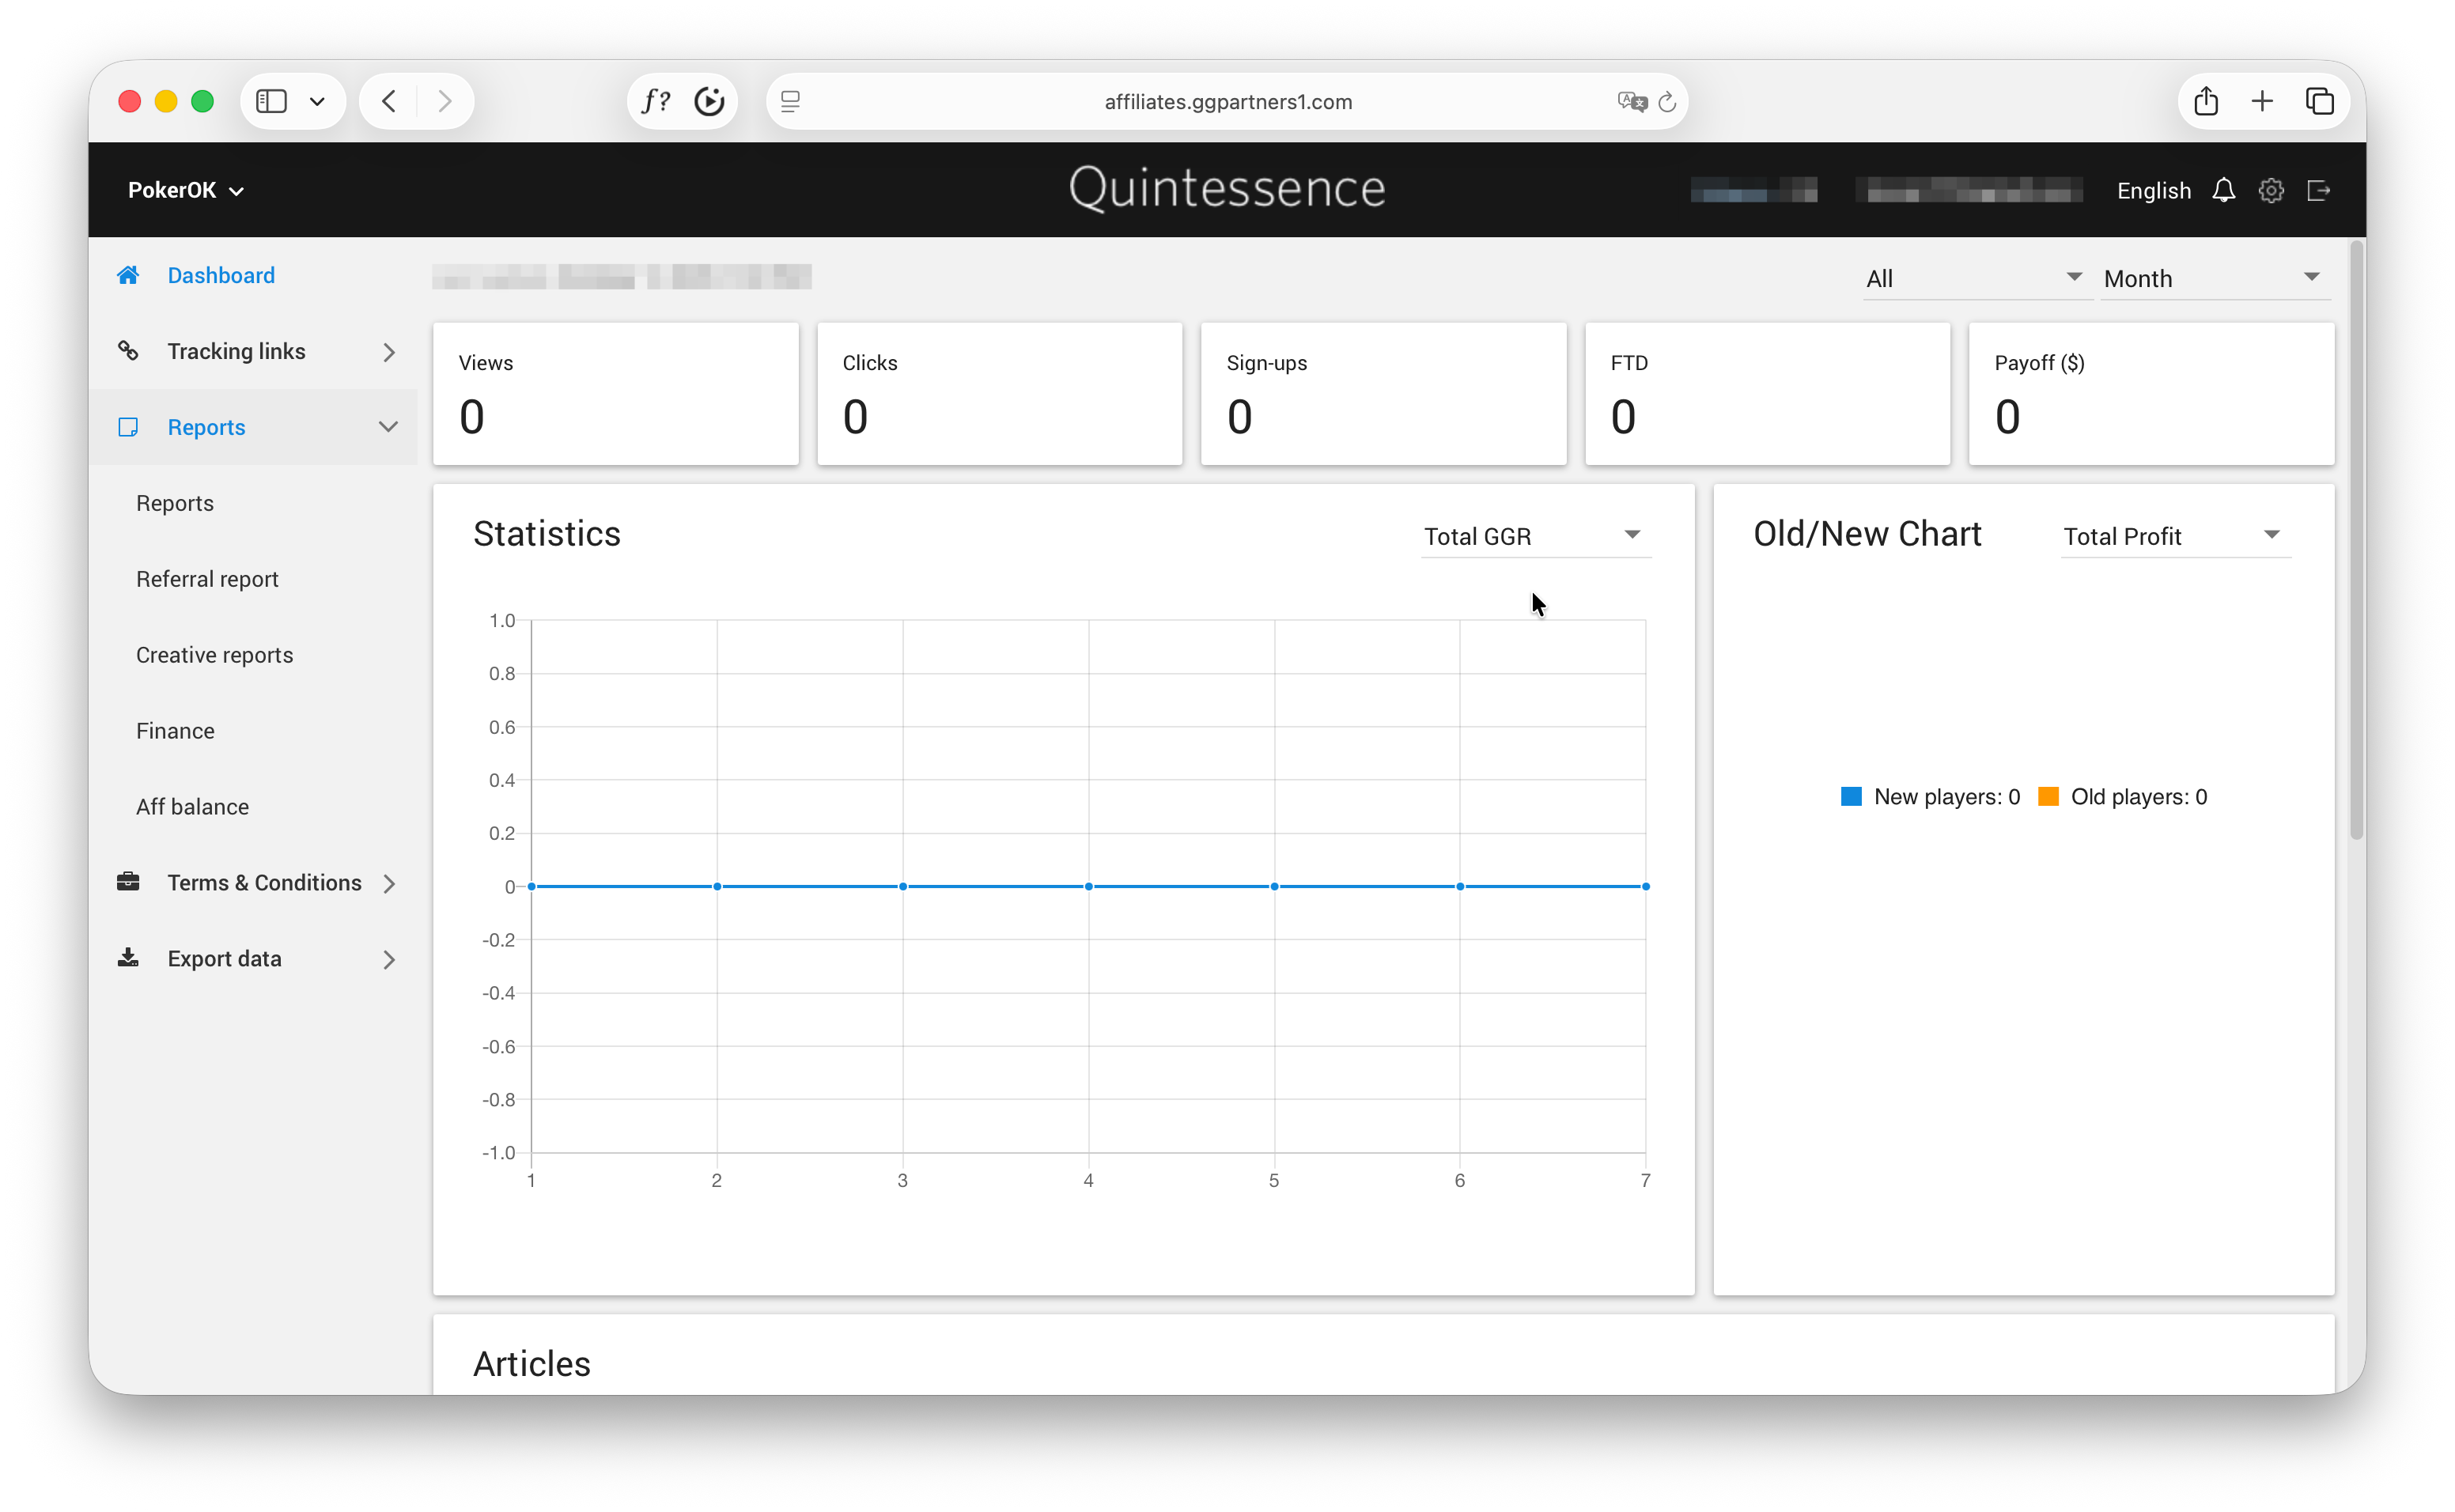The width and height of the screenshot is (2455, 1512).
Task: Click the logout icon in header
Action: [x=2317, y=190]
